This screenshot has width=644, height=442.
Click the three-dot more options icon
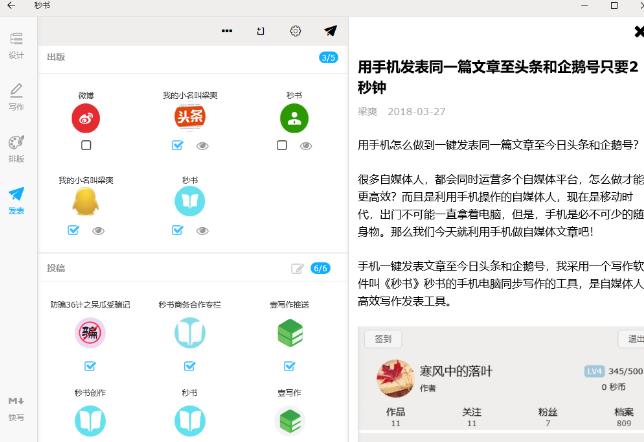pyautogui.click(x=227, y=31)
